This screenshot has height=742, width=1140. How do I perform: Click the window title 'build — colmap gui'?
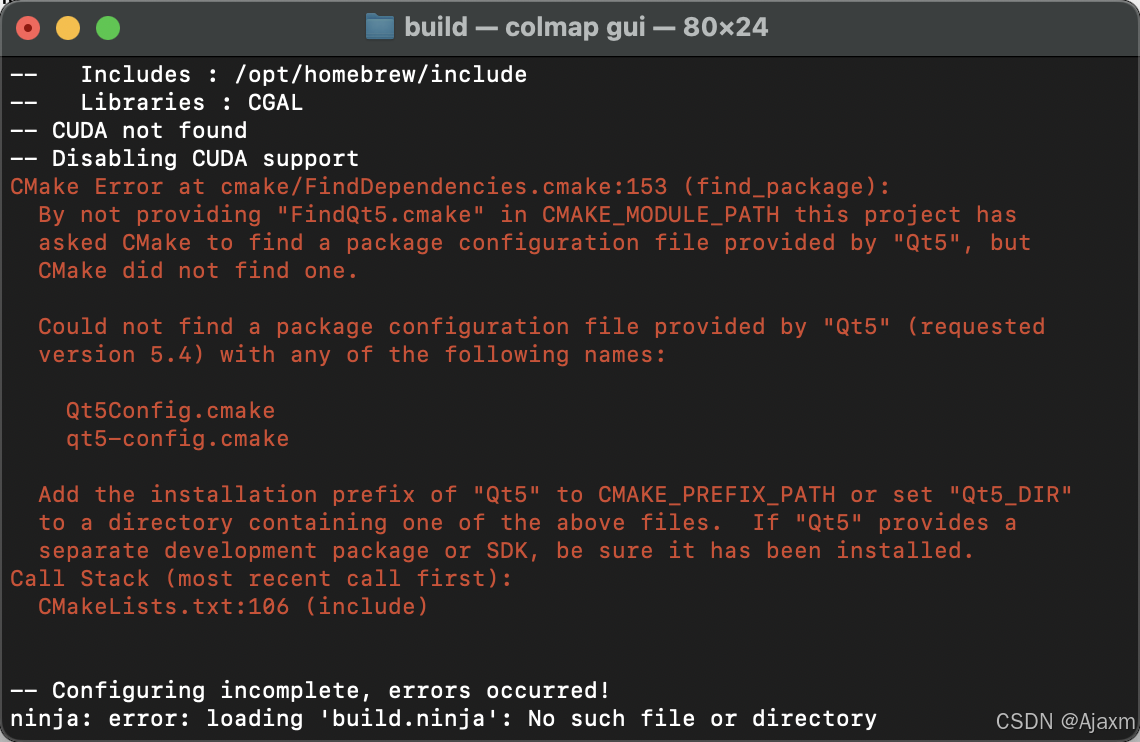(x=524, y=28)
